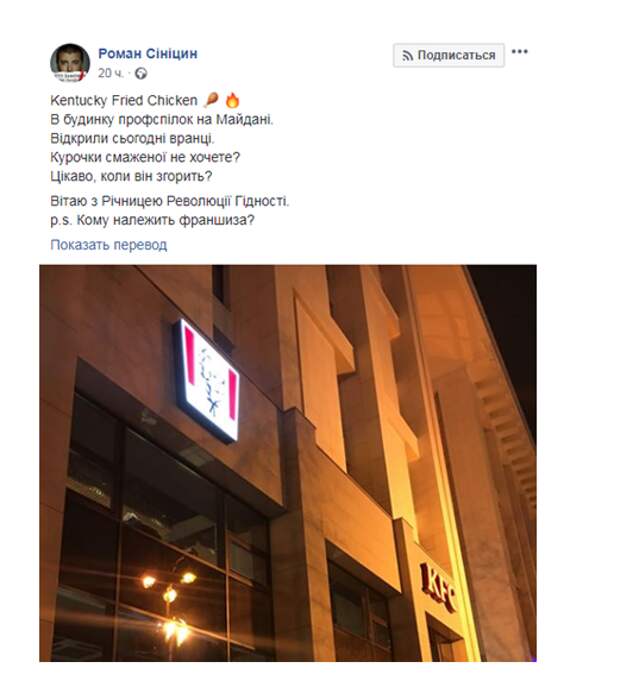The width and height of the screenshot is (620, 687).
Task: Click the street lamp reflection in window
Action: click(x=171, y=606)
